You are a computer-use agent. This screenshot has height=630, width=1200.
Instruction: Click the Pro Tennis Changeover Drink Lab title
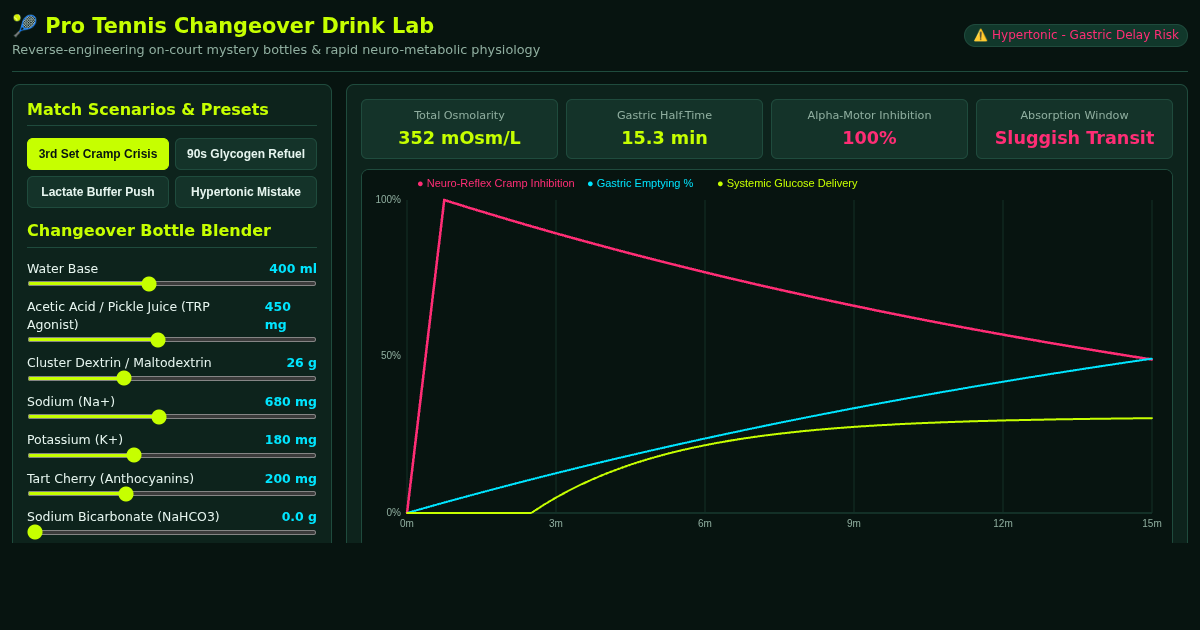click(239, 26)
